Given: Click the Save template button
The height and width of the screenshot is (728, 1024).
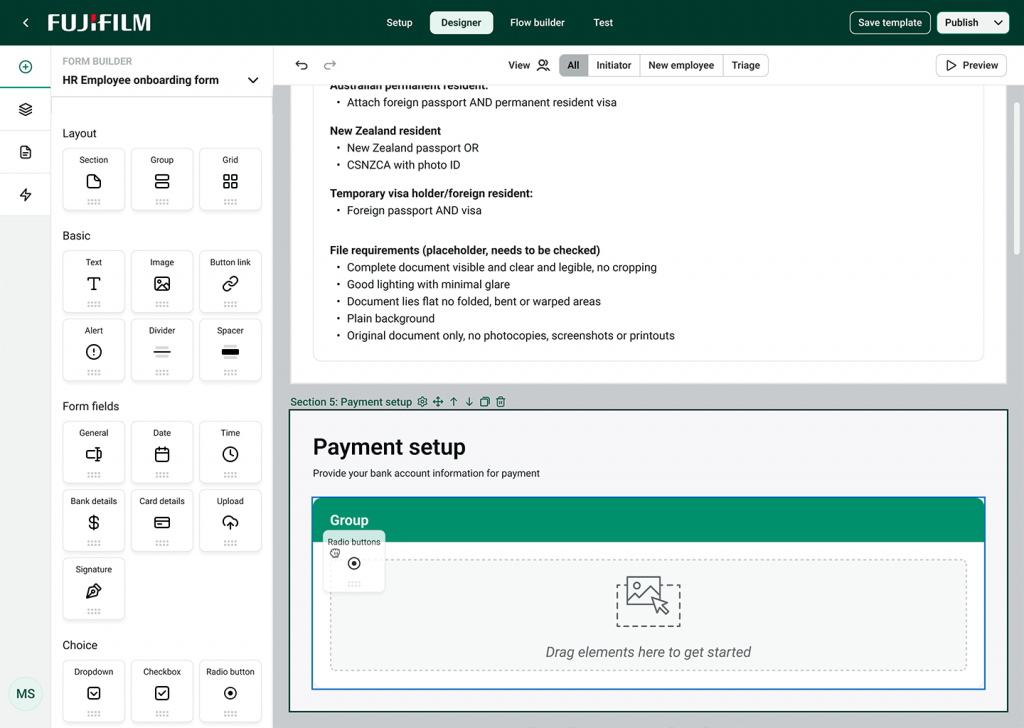Looking at the screenshot, I should click(890, 22).
